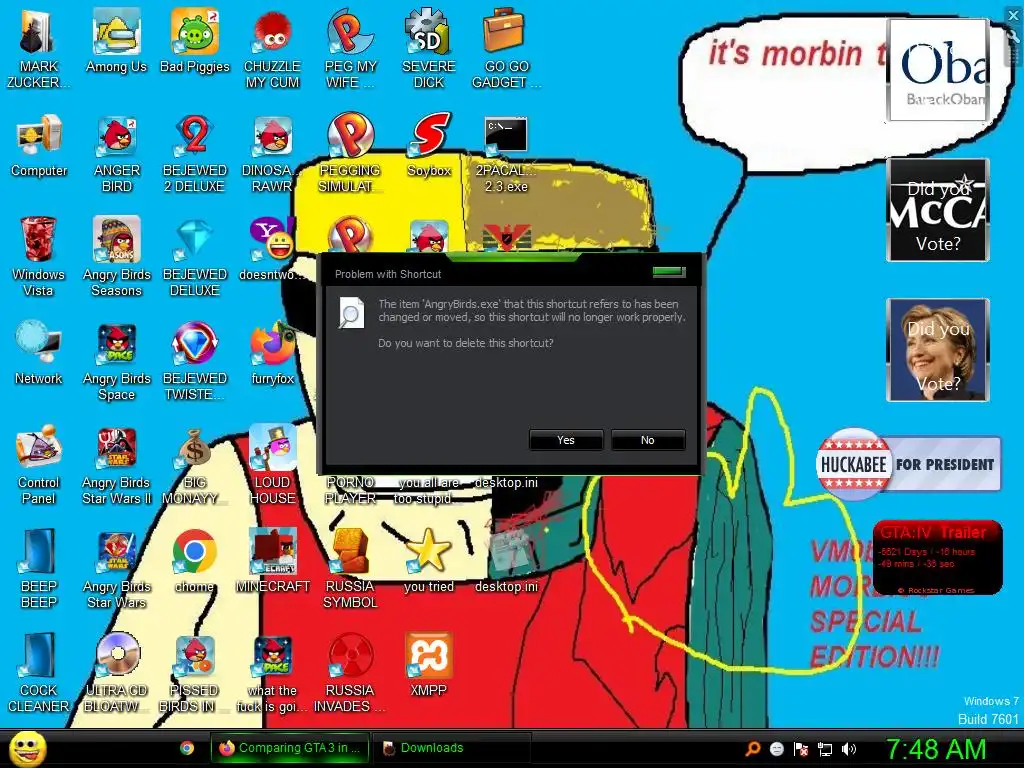Click the Obama gadget thumbnail

click(x=938, y=70)
